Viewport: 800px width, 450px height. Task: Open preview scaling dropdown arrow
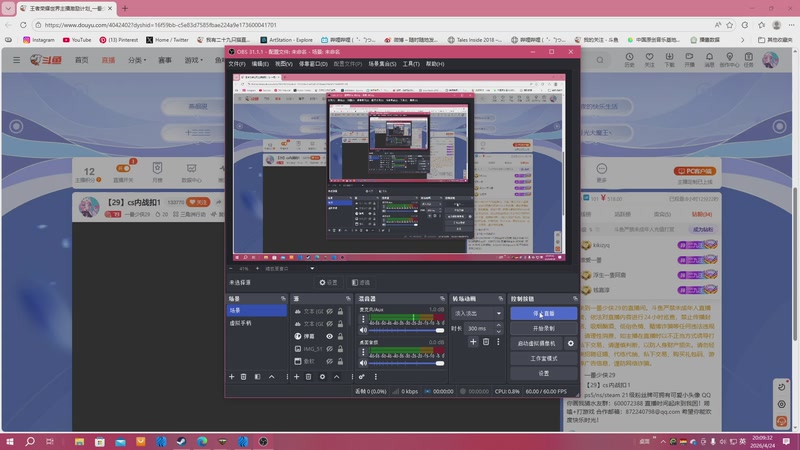point(312,268)
